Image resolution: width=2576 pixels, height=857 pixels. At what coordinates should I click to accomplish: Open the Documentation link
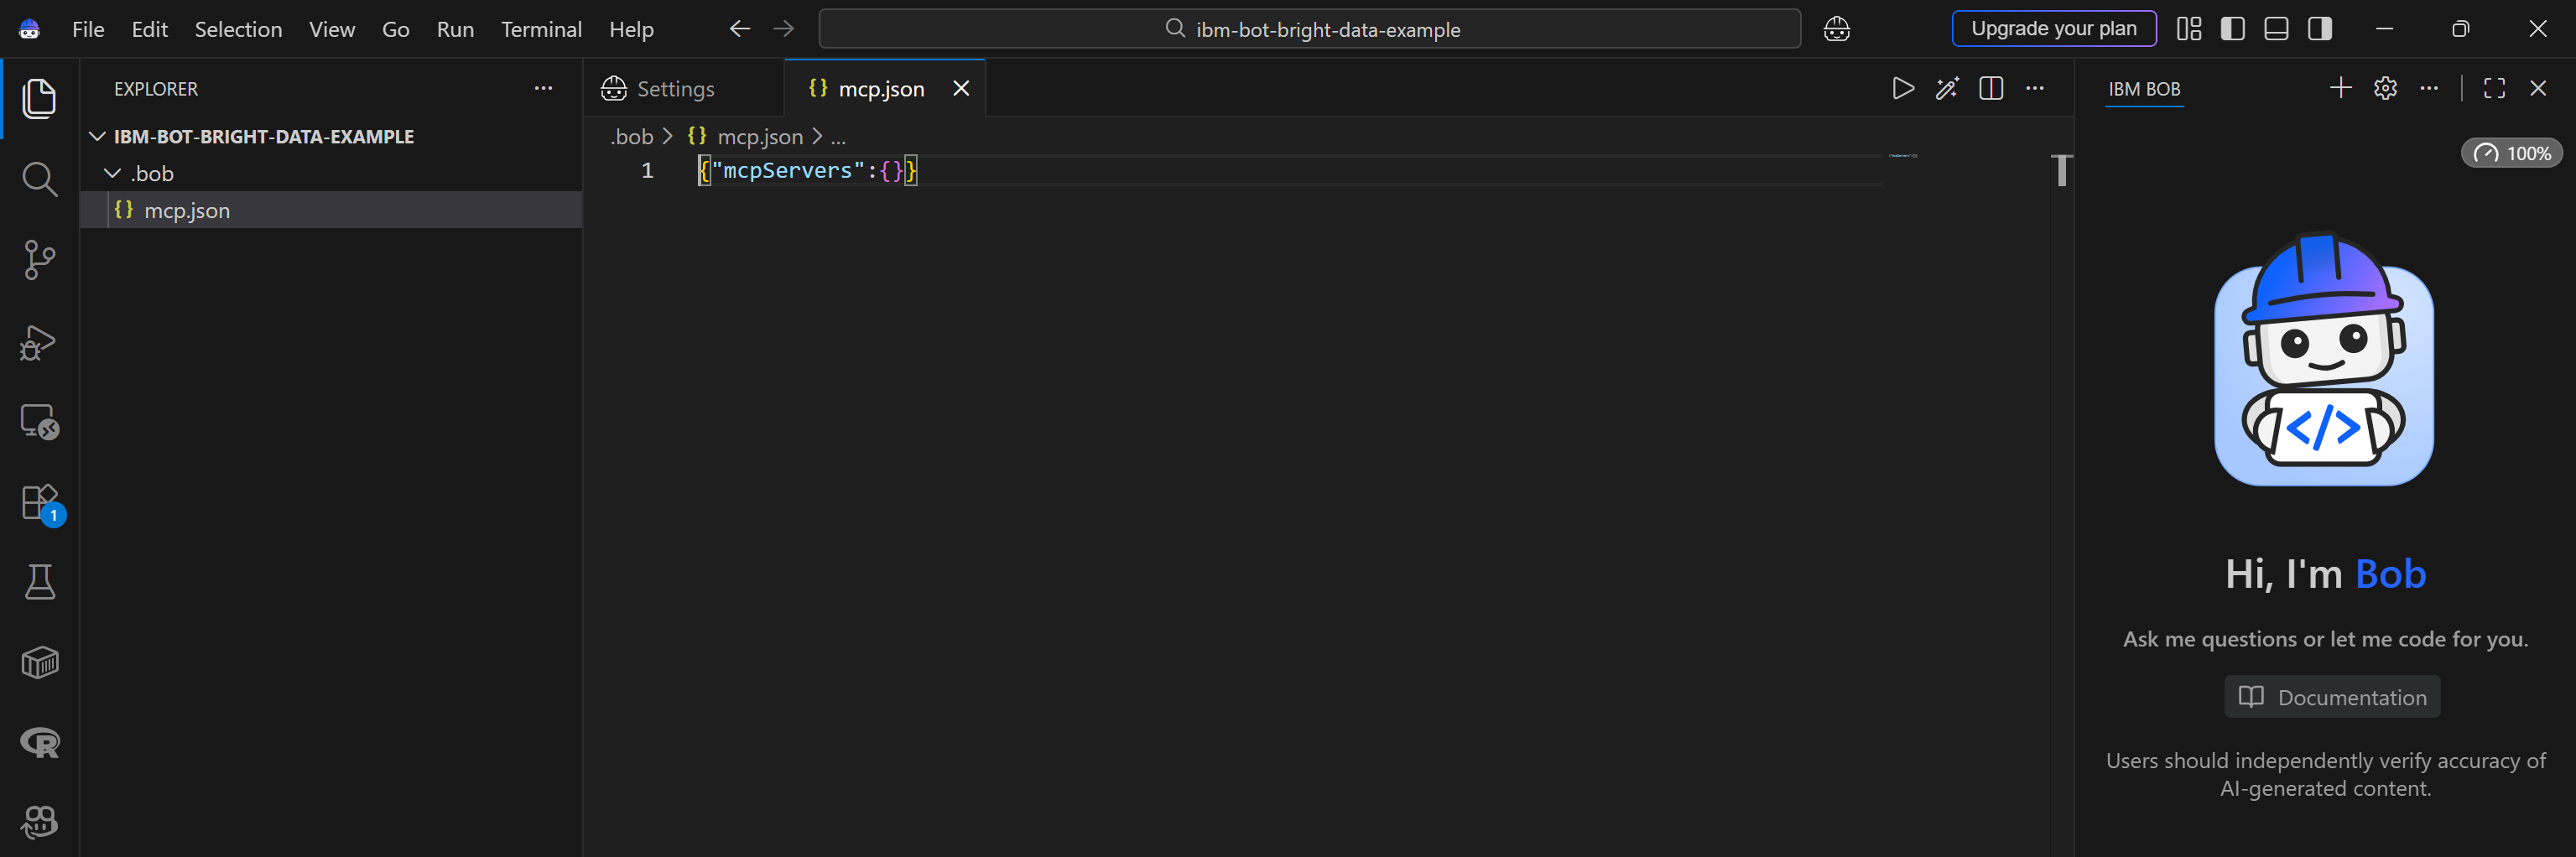(x=2332, y=697)
